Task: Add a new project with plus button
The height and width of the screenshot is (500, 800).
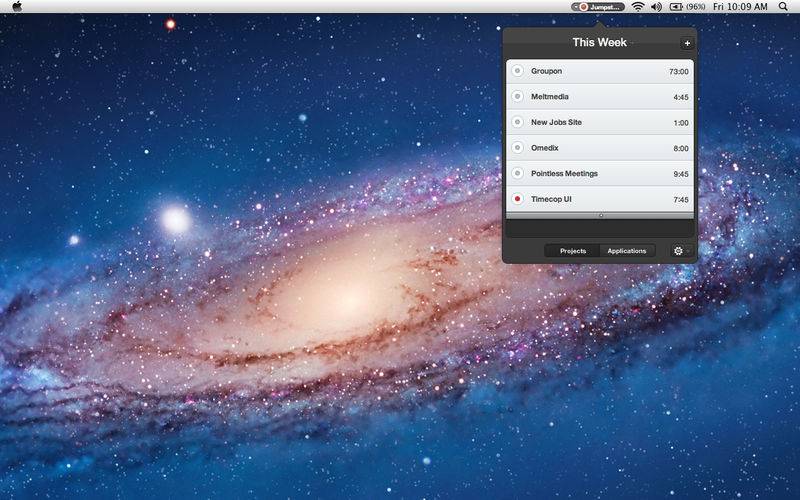Action: (x=687, y=43)
